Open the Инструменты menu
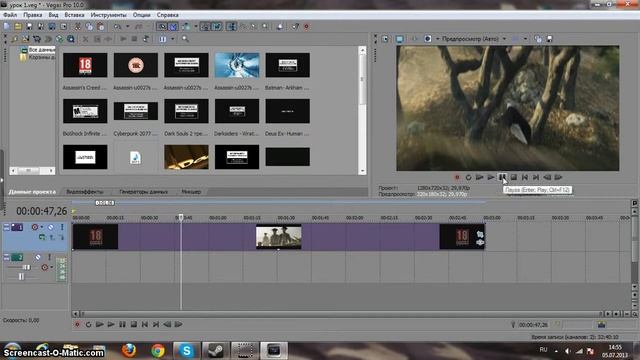 point(109,15)
